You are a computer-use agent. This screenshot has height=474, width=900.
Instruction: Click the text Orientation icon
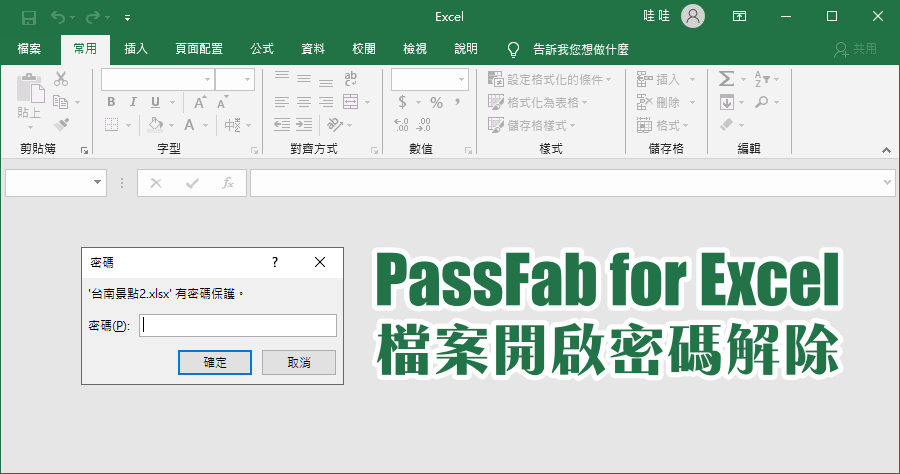coord(335,125)
